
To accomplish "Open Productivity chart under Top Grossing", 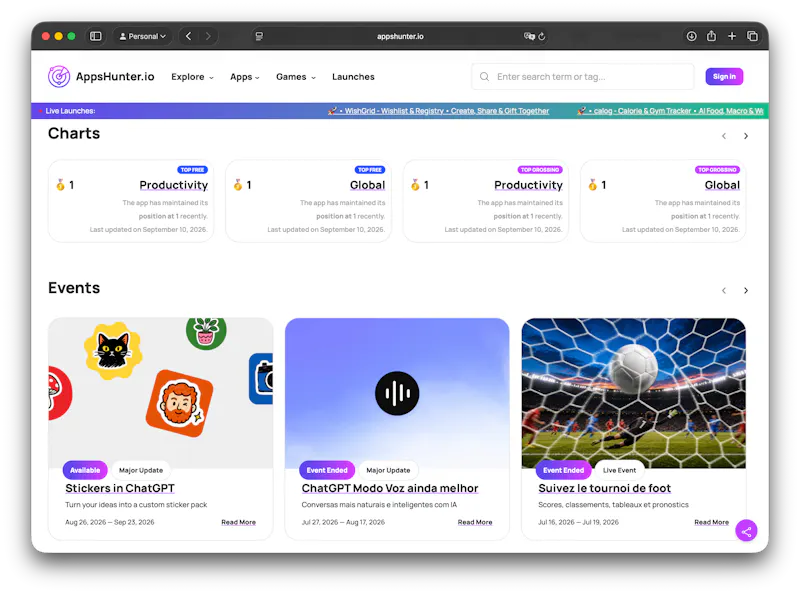I will click(x=528, y=185).
